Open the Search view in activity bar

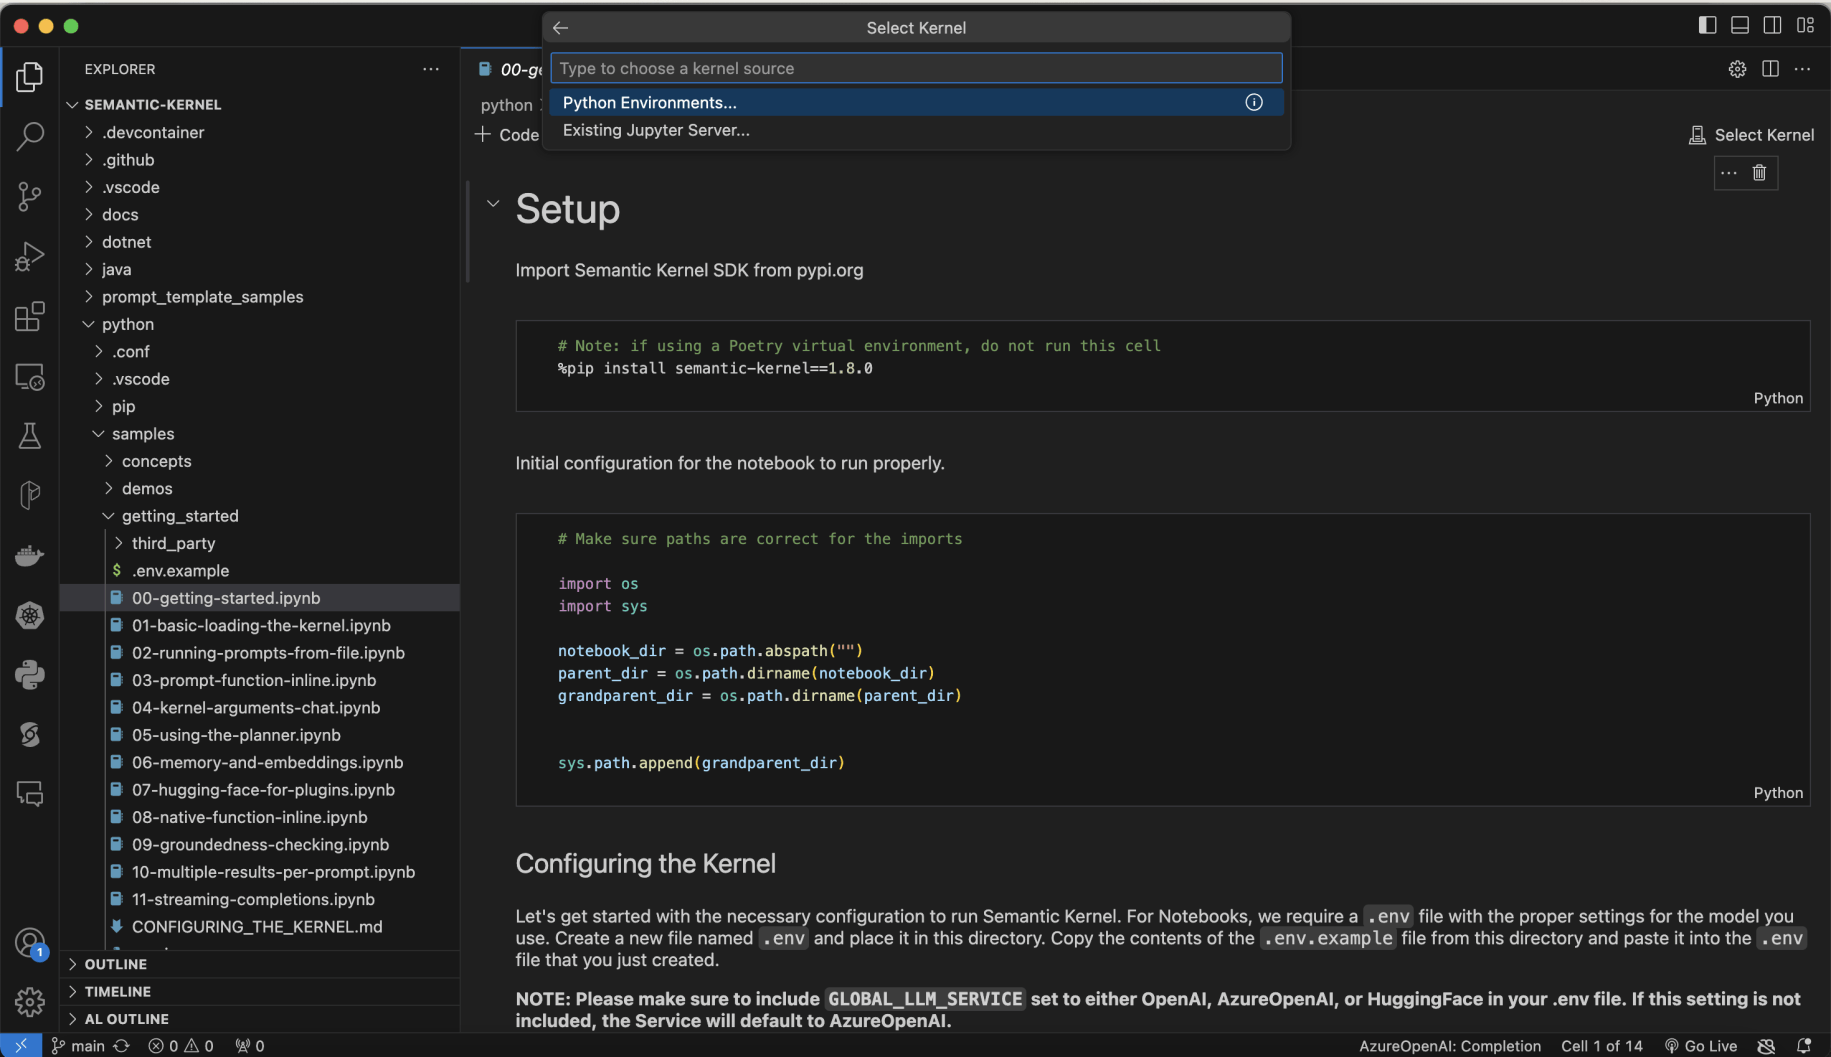tap(30, 136)
